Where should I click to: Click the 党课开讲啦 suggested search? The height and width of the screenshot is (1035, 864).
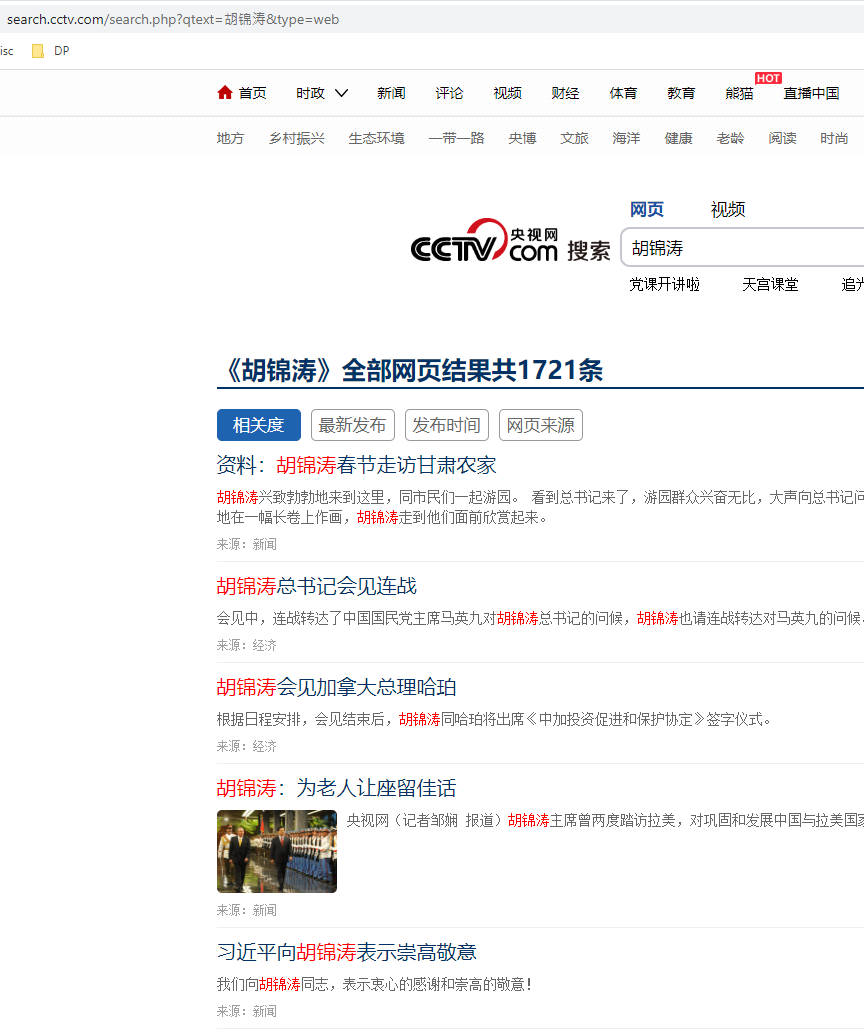(x=665, y=284)
